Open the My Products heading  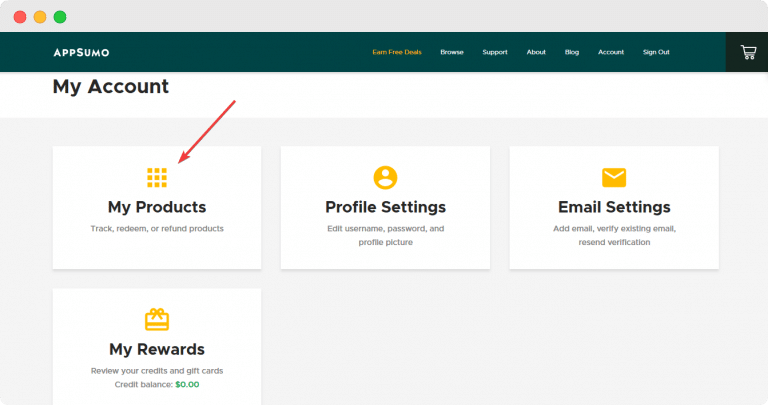pyautogui.click(x=157, y=207)
